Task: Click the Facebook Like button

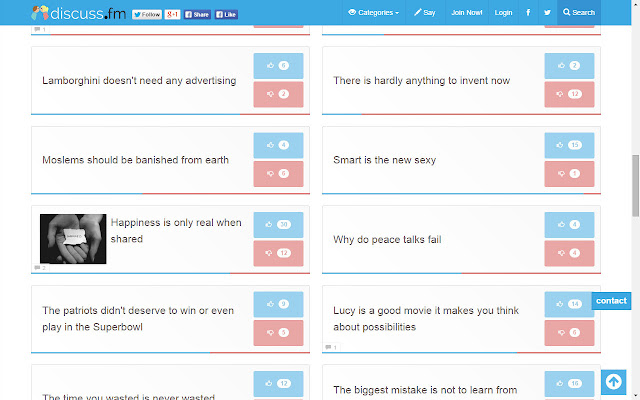Action: [226, 15]
